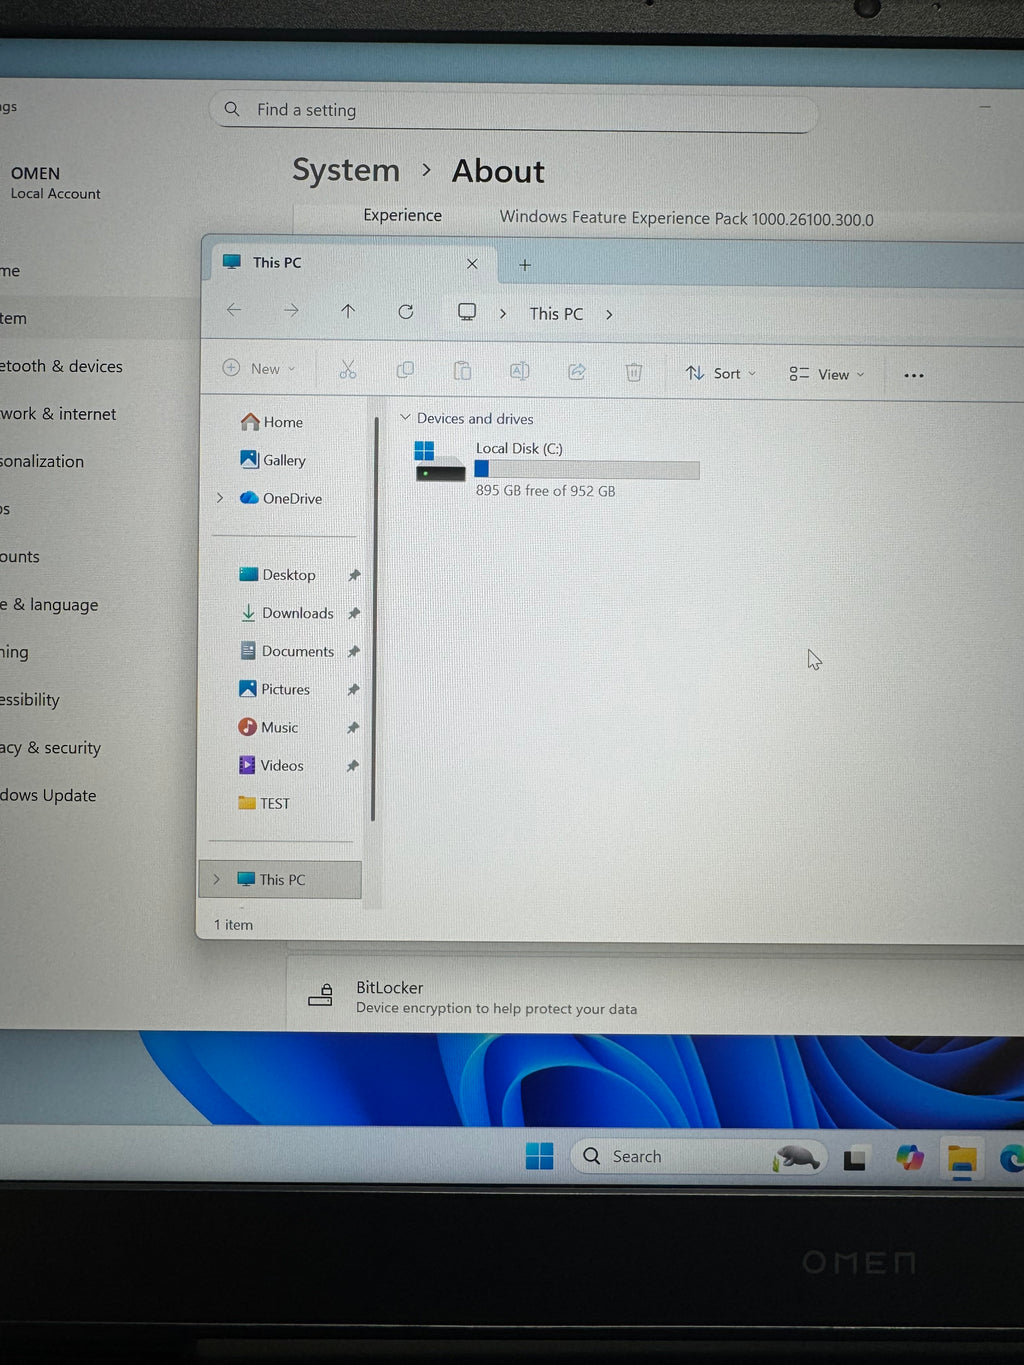This screenshot has height=1365, width=1024.
Task: Add a new File Explorer tab
Action: click(525, 265)
